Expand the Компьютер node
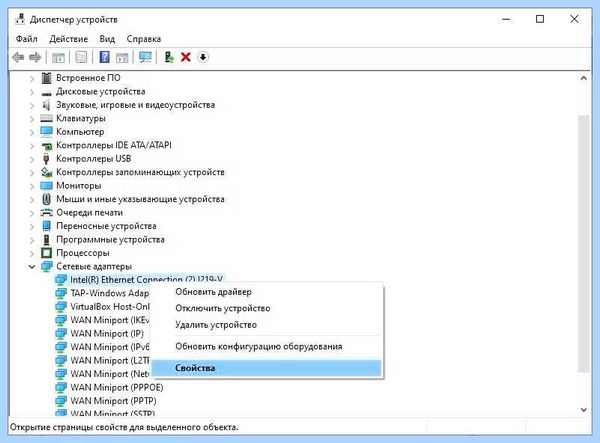The image size is (600, 443). tap(32, 132)
